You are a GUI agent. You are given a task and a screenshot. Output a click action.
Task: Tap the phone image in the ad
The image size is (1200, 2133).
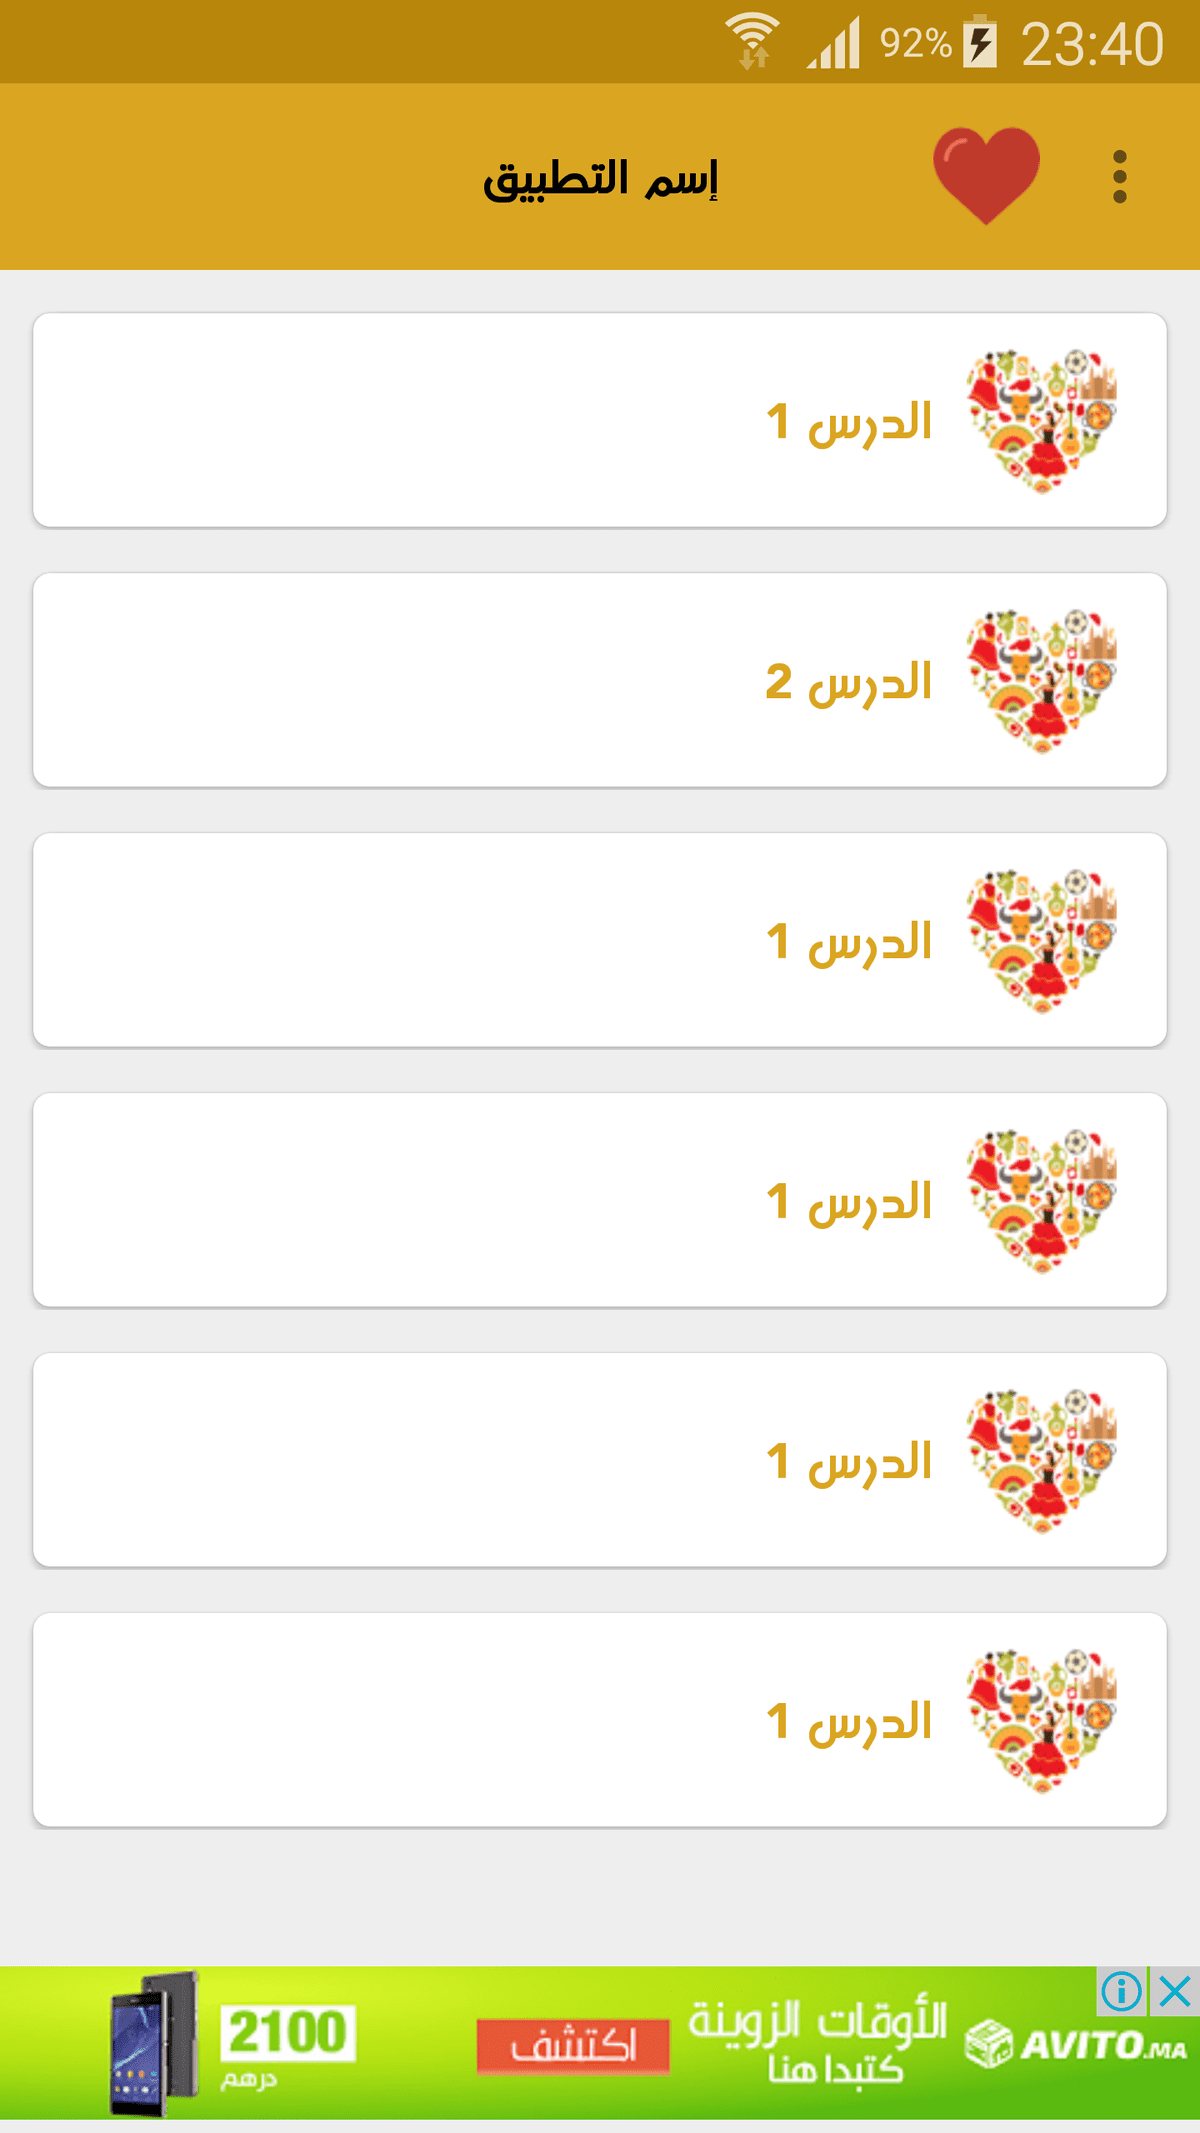[152, 2043]
